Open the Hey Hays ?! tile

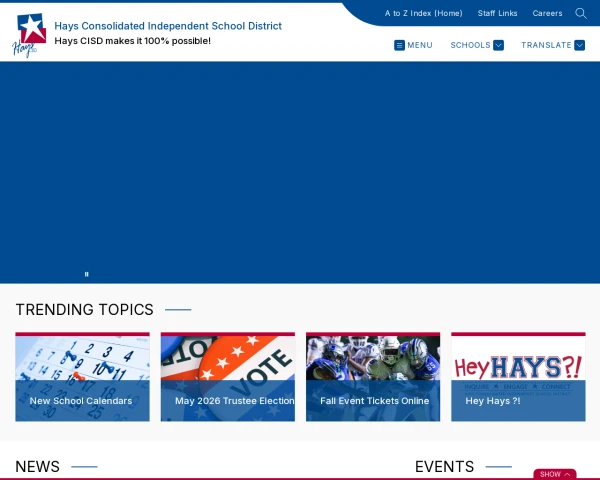(x=518, y=377)
